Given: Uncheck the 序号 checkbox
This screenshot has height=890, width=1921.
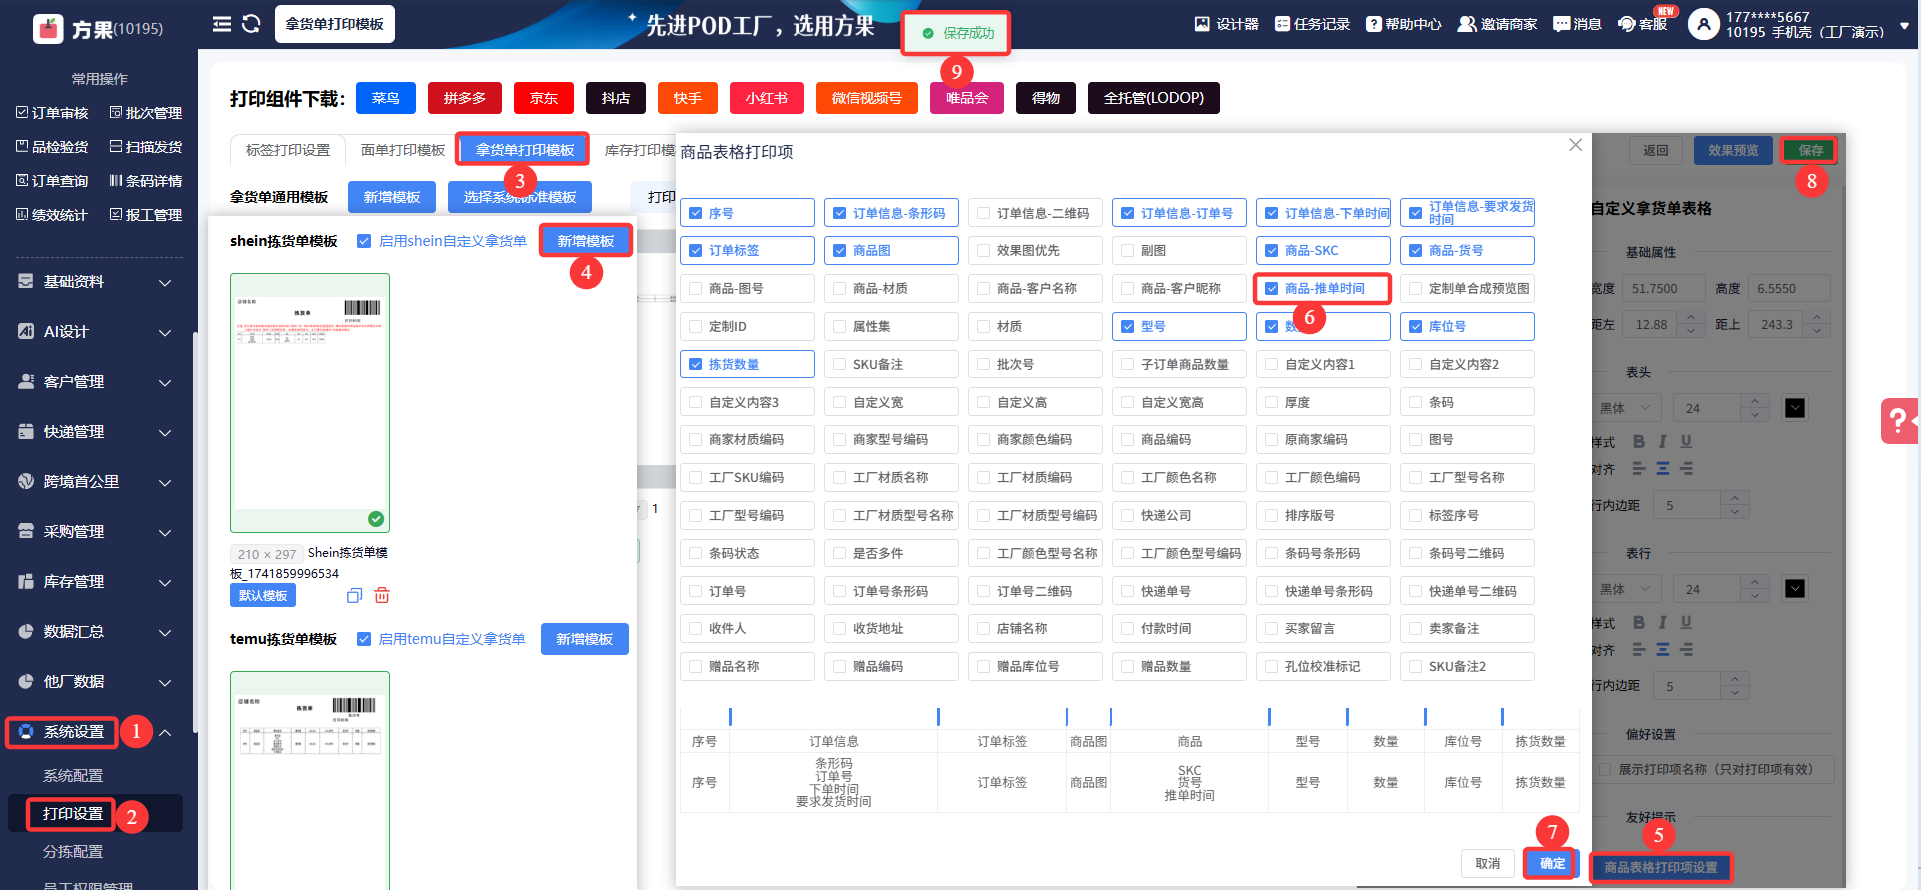Looking at the screenshot, I should point(696,213).
